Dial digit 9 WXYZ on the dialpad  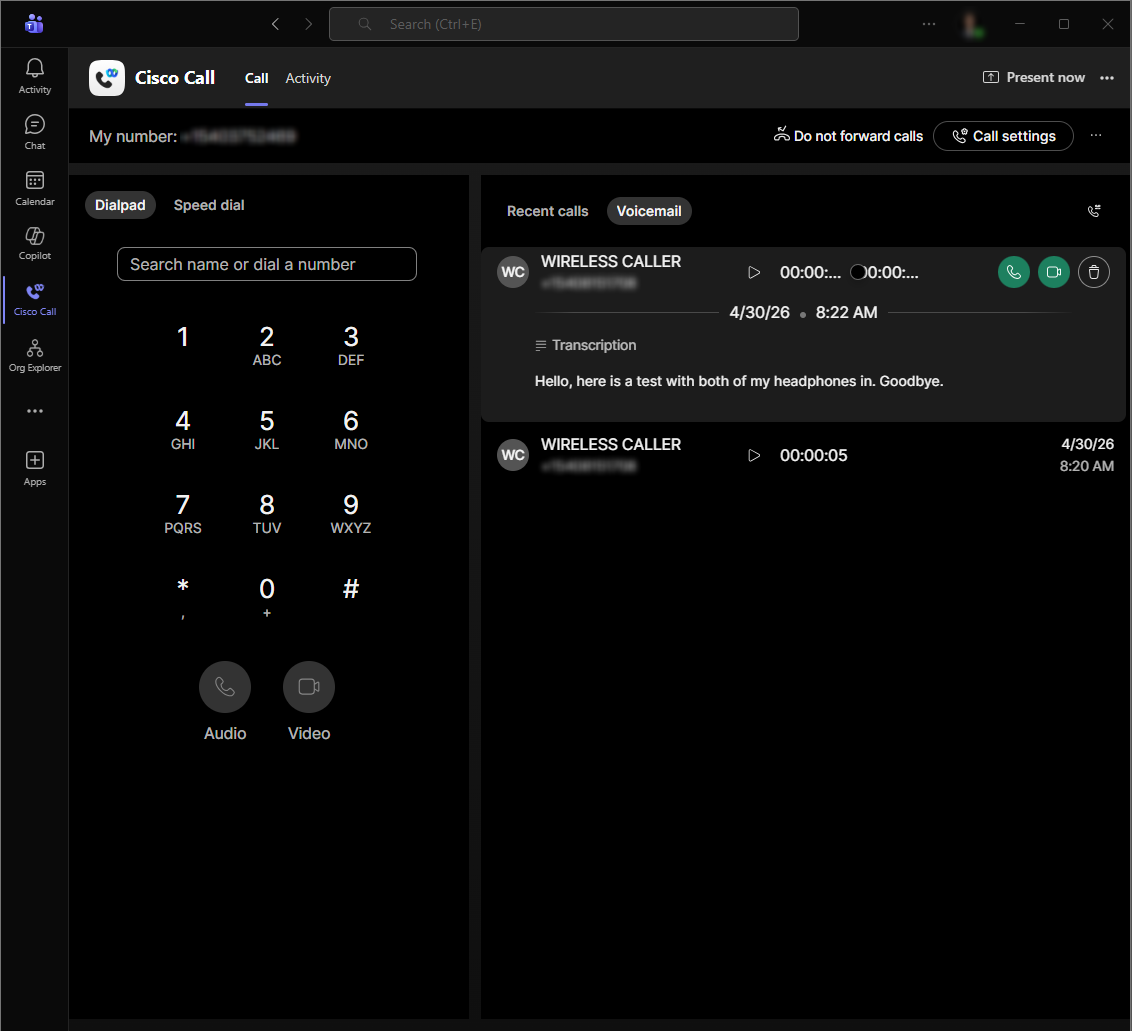[351, 513]
